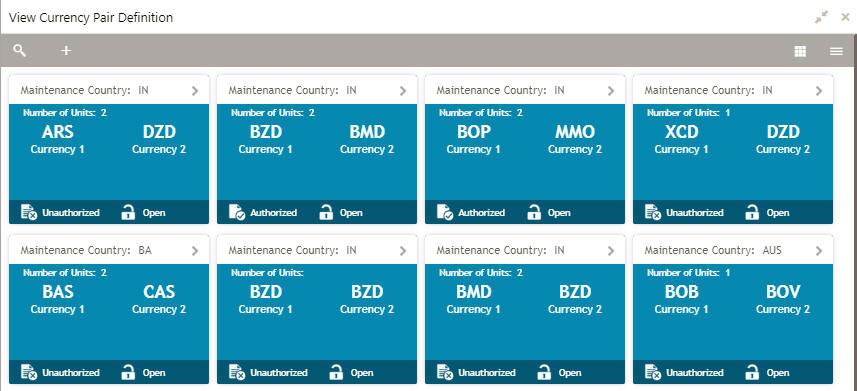857x391 pixels.
Task: Click Unauthorized document icon on XCD/DZD card
Action: click(x=653, y=212)
